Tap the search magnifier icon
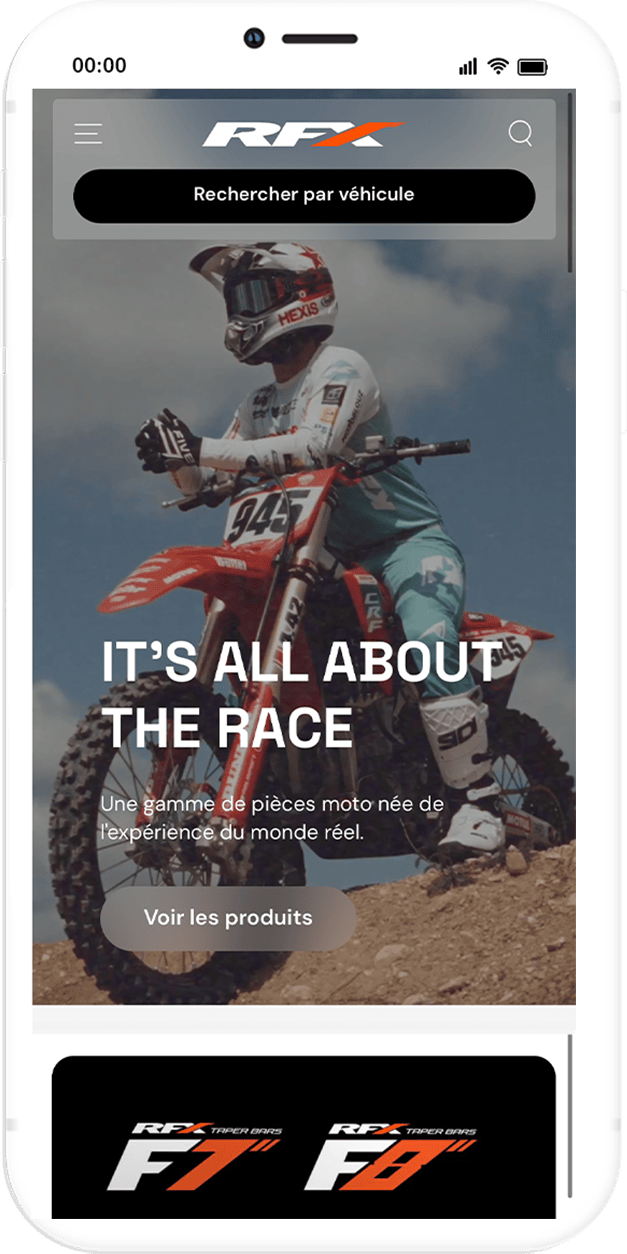This screenshot has width=627, height=1254. [520, 133]
